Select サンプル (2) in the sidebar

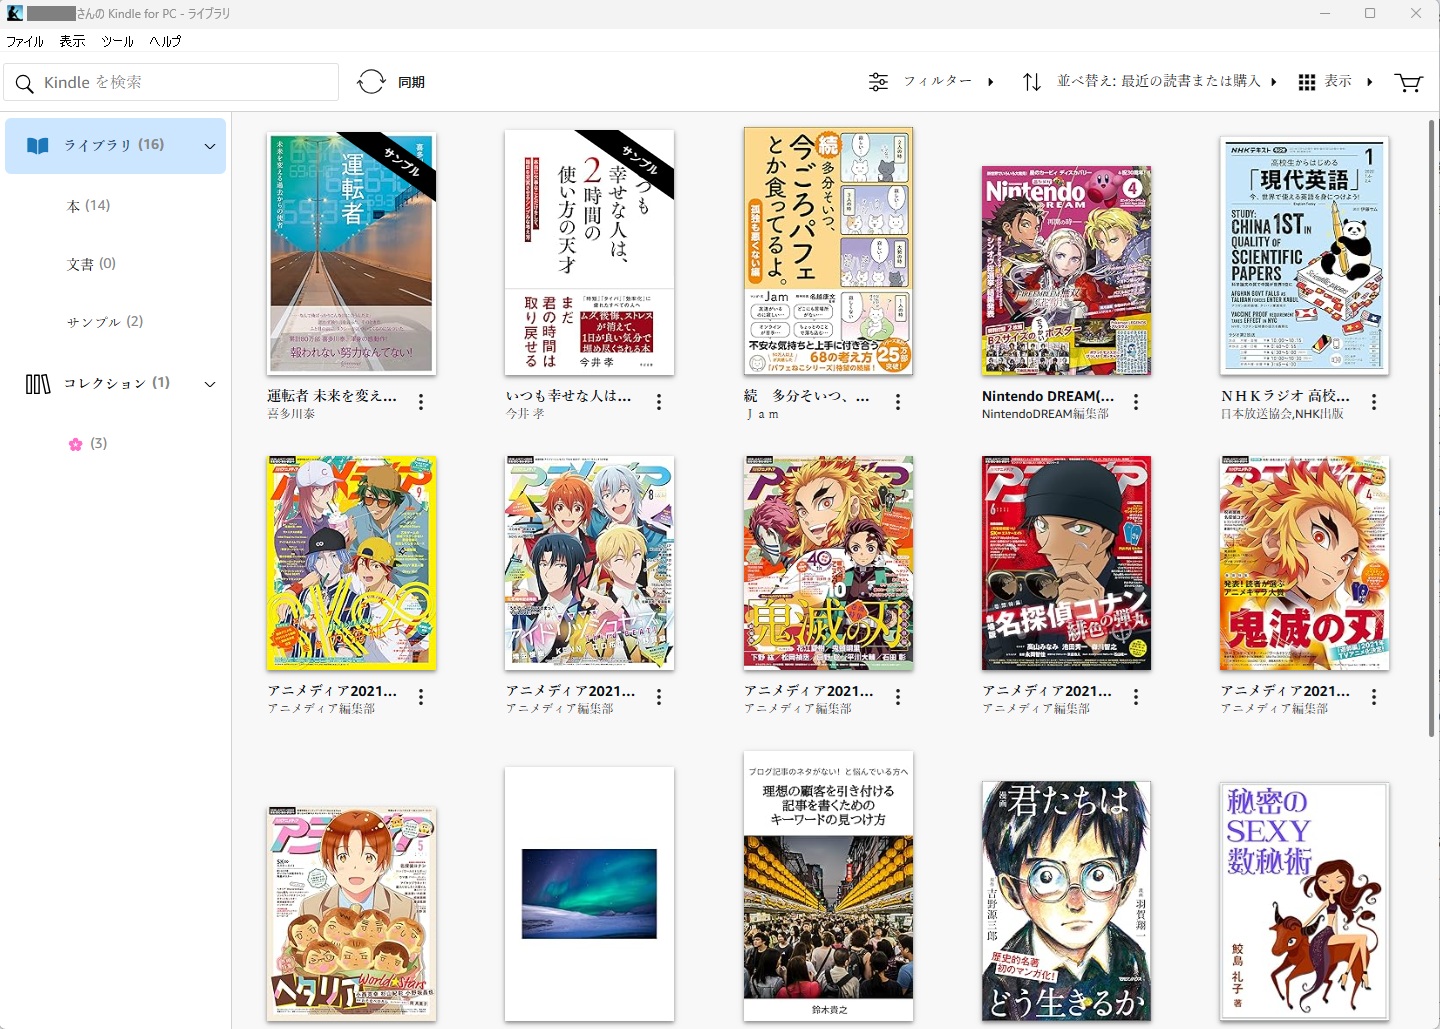[105, 322]
